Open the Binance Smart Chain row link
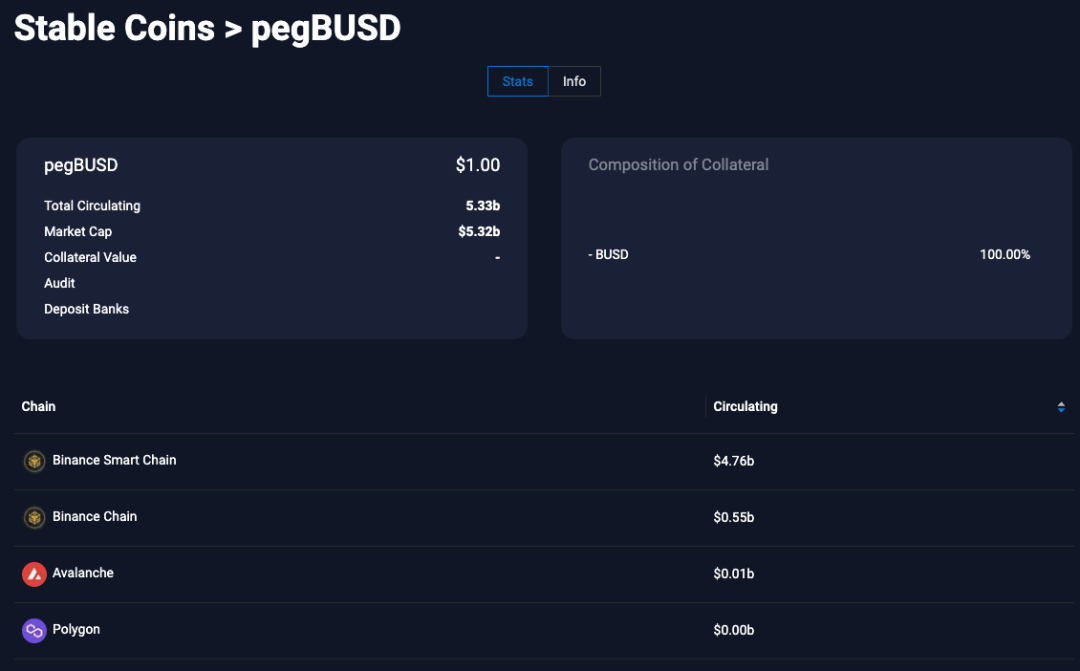The height and width of the screenshot is (671, 1080). point(114,460)
